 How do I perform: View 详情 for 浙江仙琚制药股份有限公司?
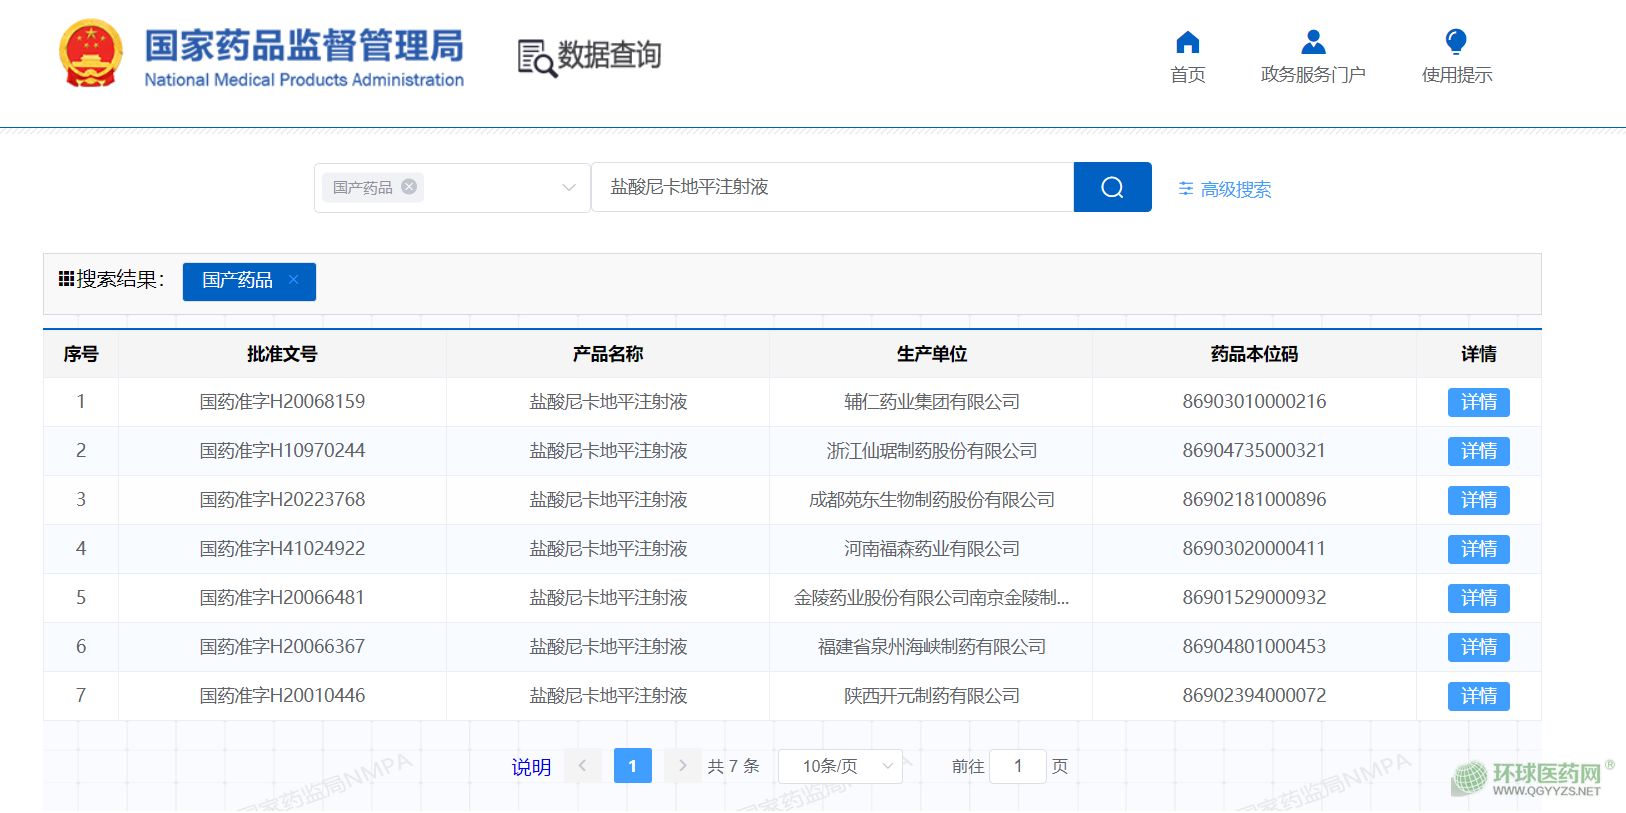point(1478,451)
